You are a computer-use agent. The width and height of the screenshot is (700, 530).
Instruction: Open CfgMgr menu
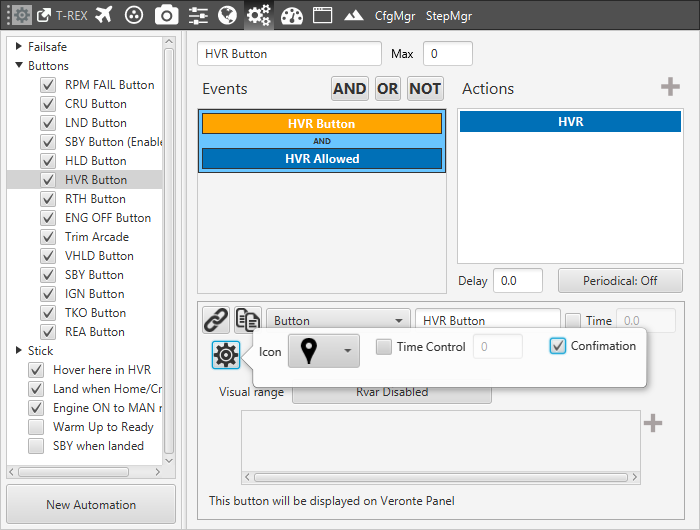pos(395,16)
